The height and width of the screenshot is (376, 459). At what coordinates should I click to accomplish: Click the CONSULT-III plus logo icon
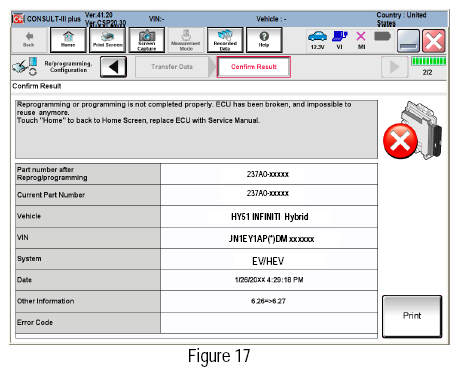coord(18,19)
